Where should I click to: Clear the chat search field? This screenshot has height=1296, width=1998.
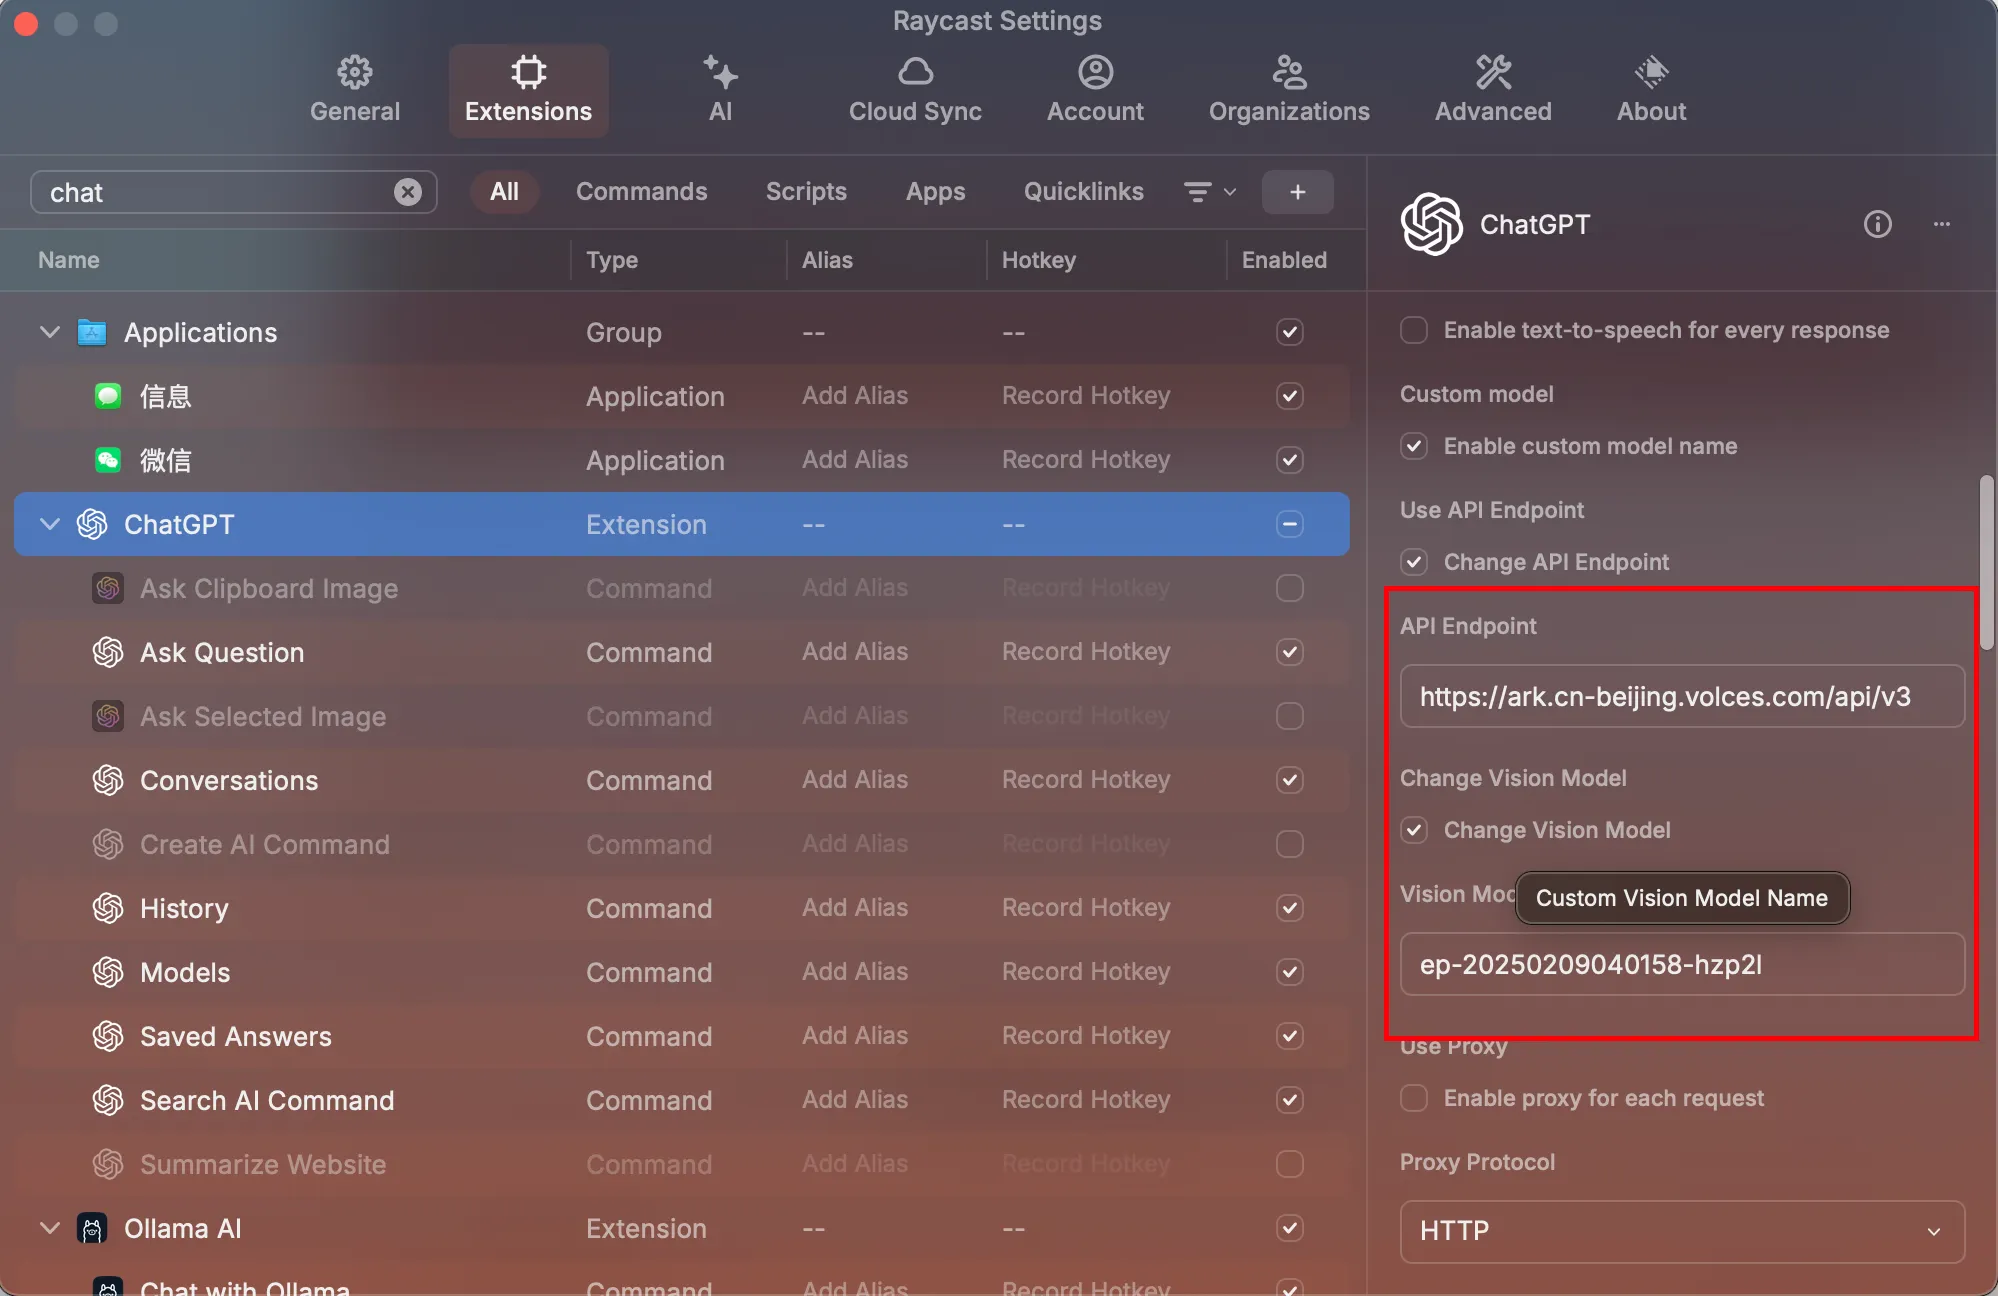tap(407, 192)
